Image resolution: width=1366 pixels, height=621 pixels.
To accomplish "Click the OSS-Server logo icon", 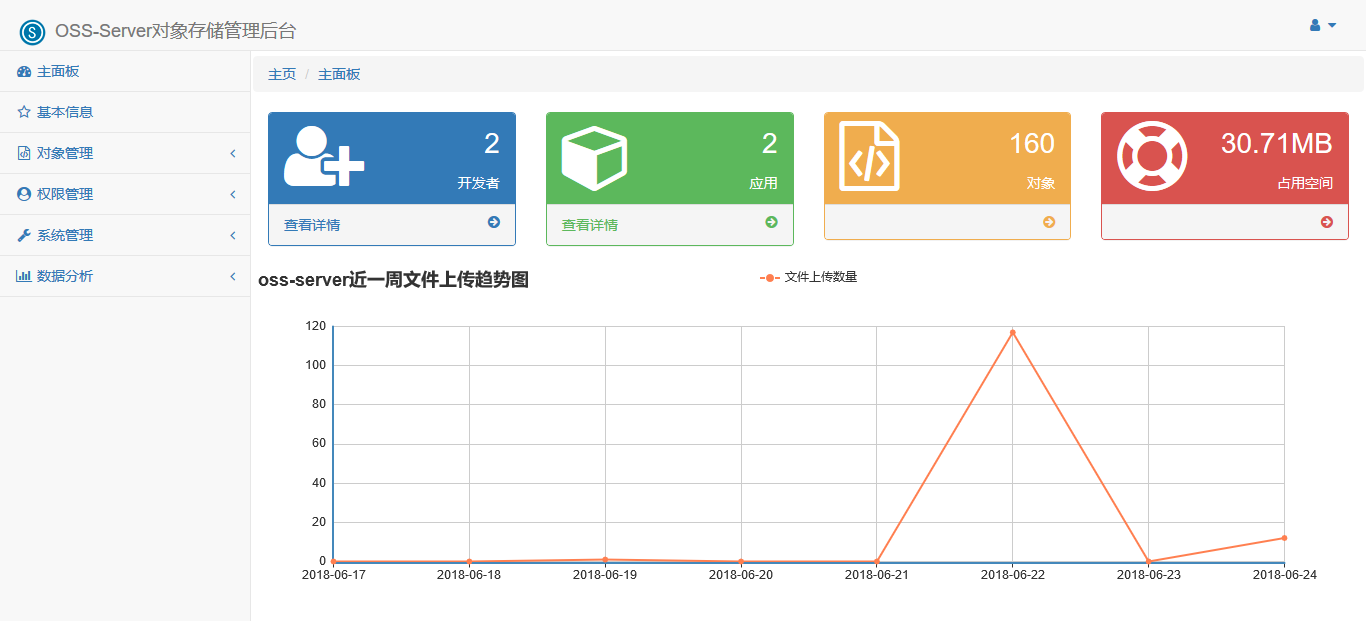I will [x=33, y=32].
